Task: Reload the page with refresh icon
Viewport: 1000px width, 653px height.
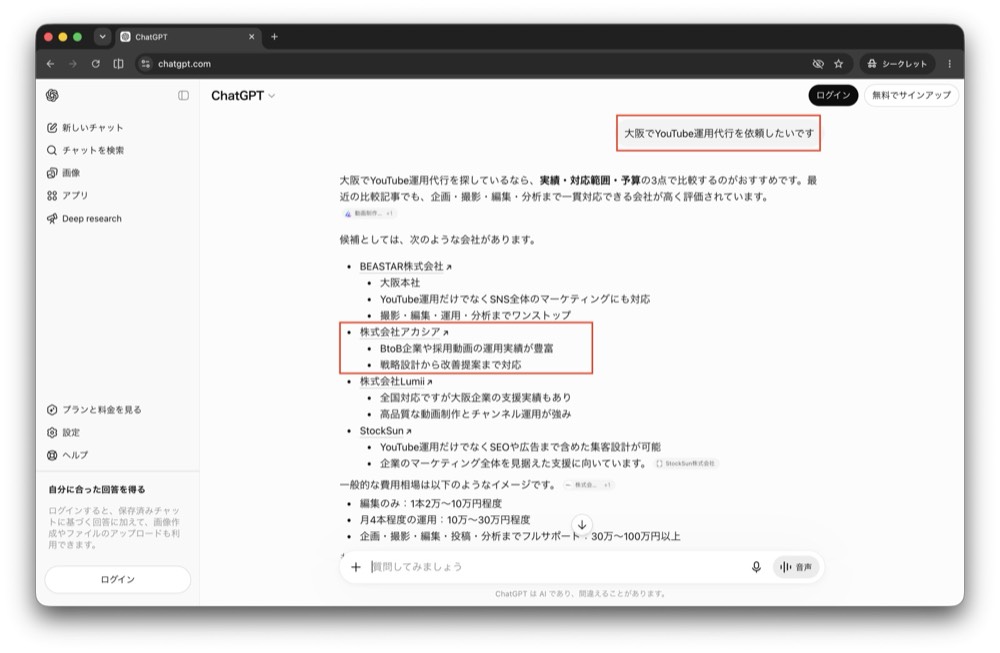Action: pyautogui.click(x=96, y=64)
